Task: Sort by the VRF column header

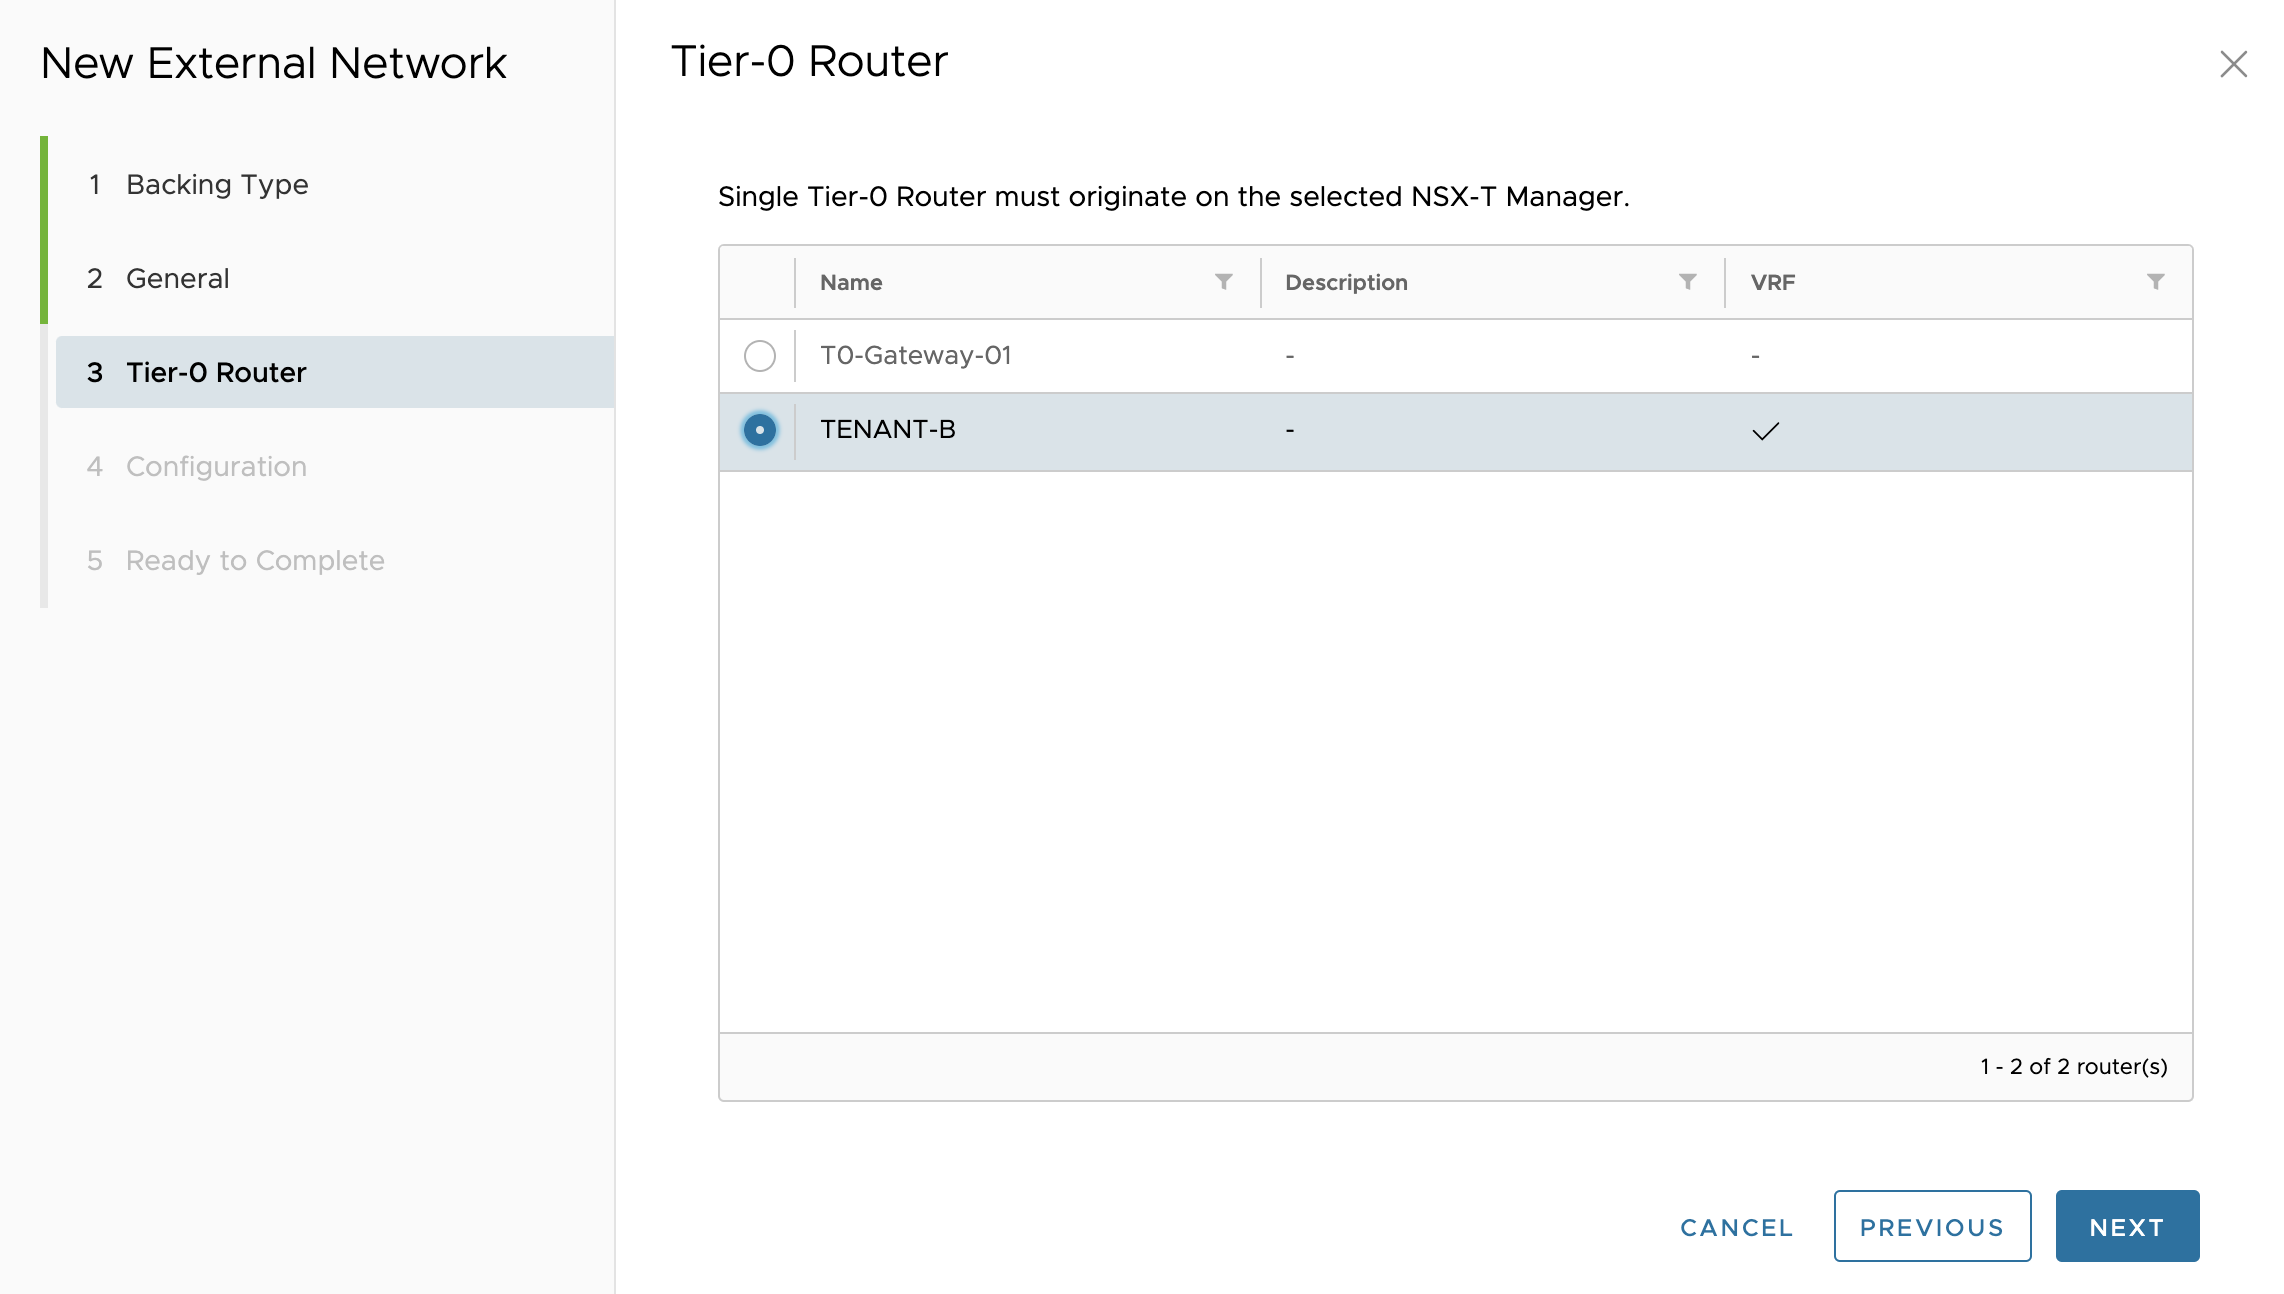Action: coord(1772,282)
